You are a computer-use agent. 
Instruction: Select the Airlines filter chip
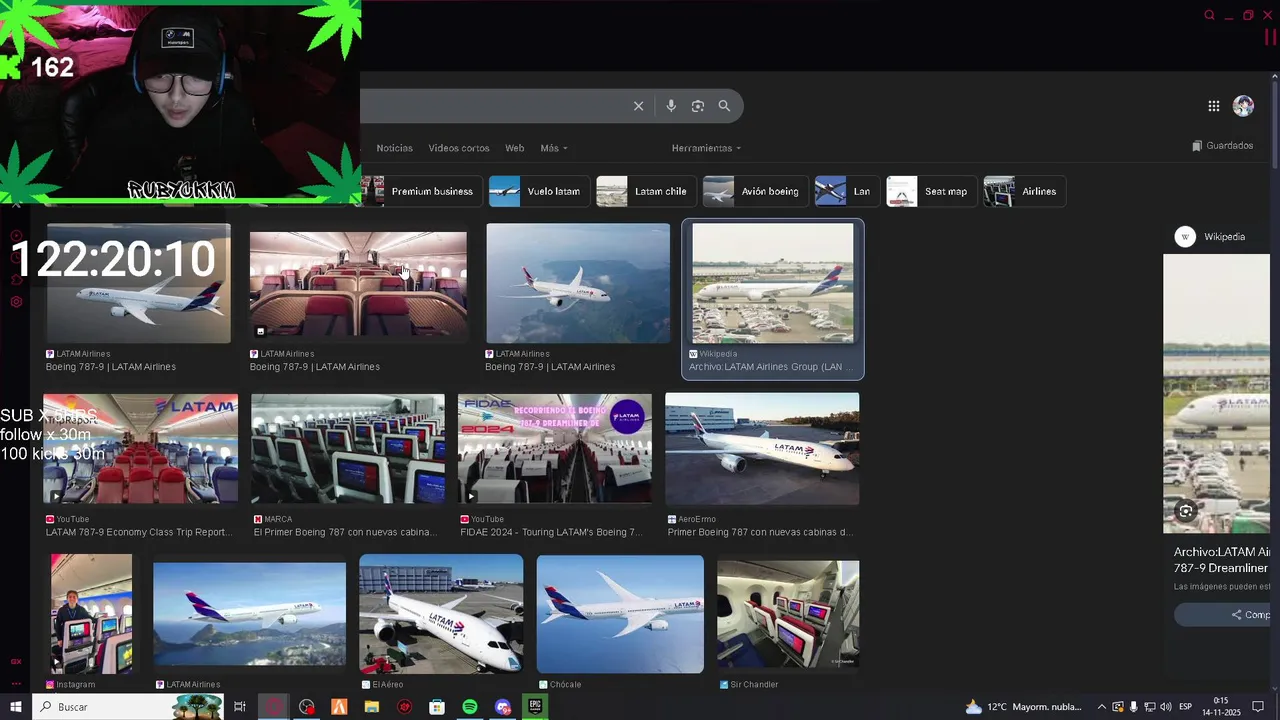point(1024,191)
